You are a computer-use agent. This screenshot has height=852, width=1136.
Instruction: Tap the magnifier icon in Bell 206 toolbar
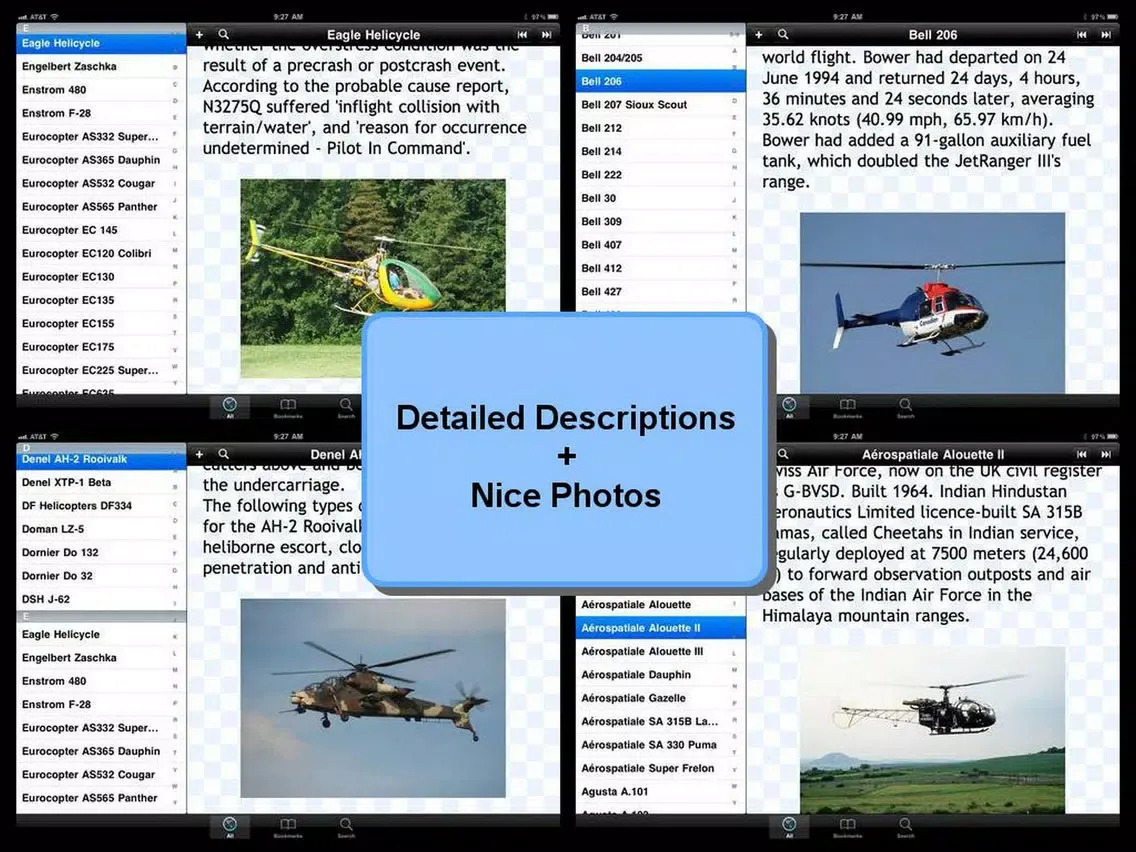783,34
